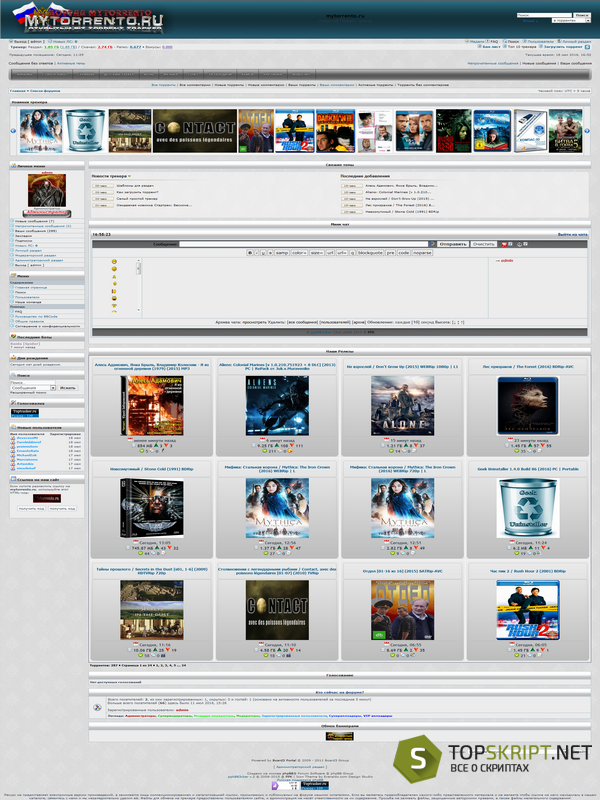
Task: Click the admin username in the chat user list
Action: [507, 261]
